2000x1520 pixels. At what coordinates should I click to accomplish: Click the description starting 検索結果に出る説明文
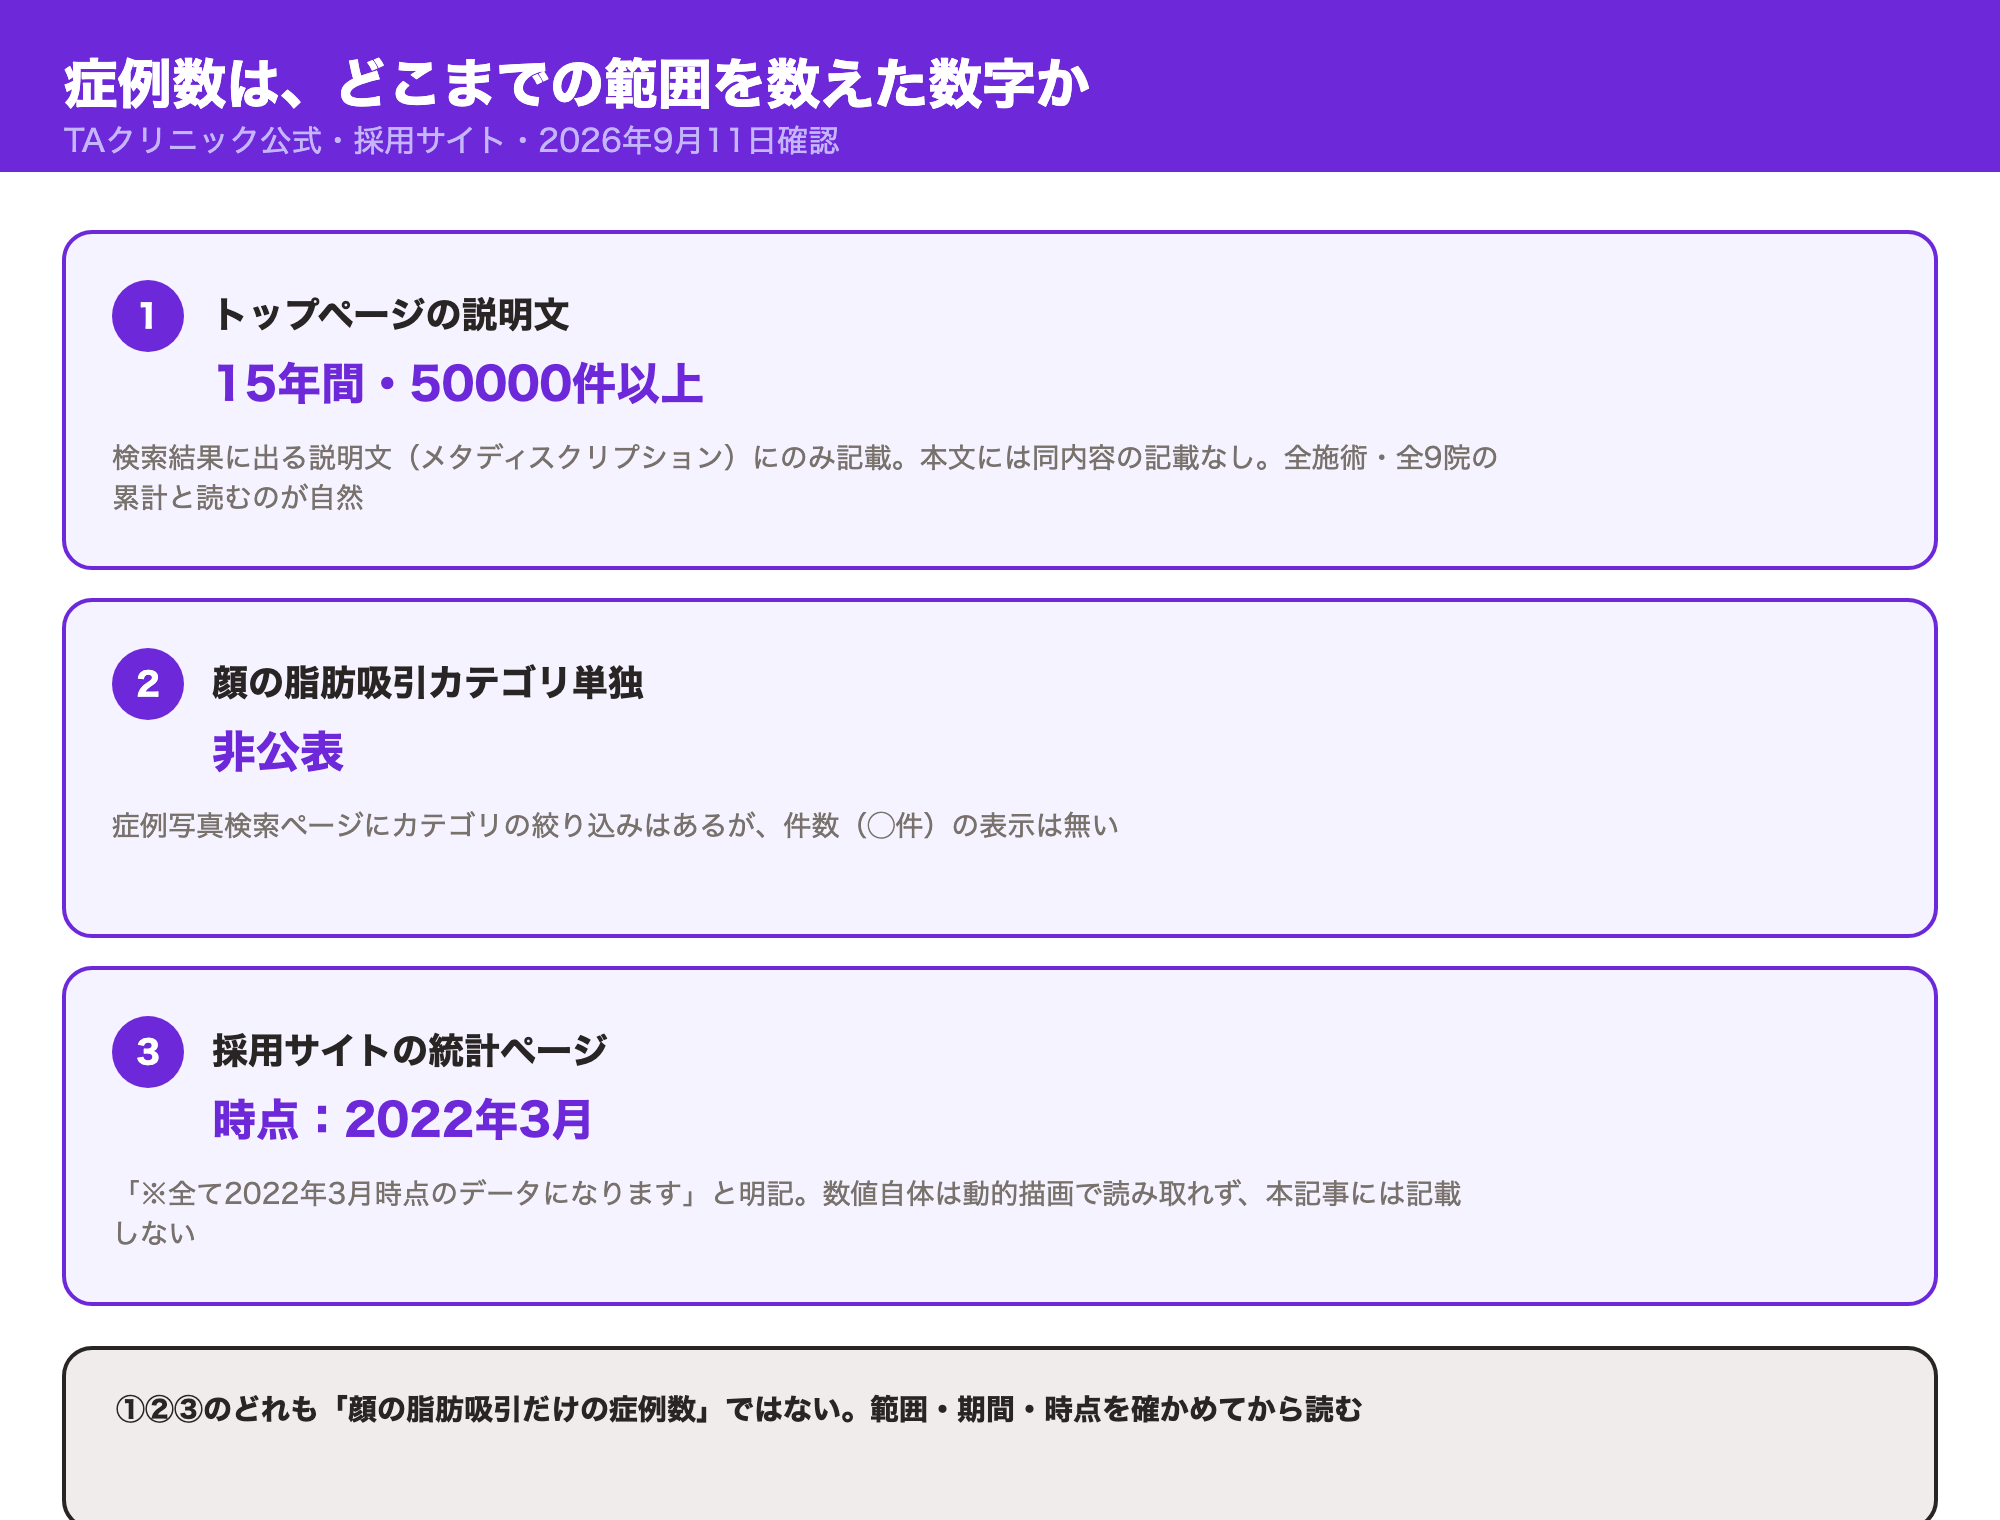click(x=804, y=477)
